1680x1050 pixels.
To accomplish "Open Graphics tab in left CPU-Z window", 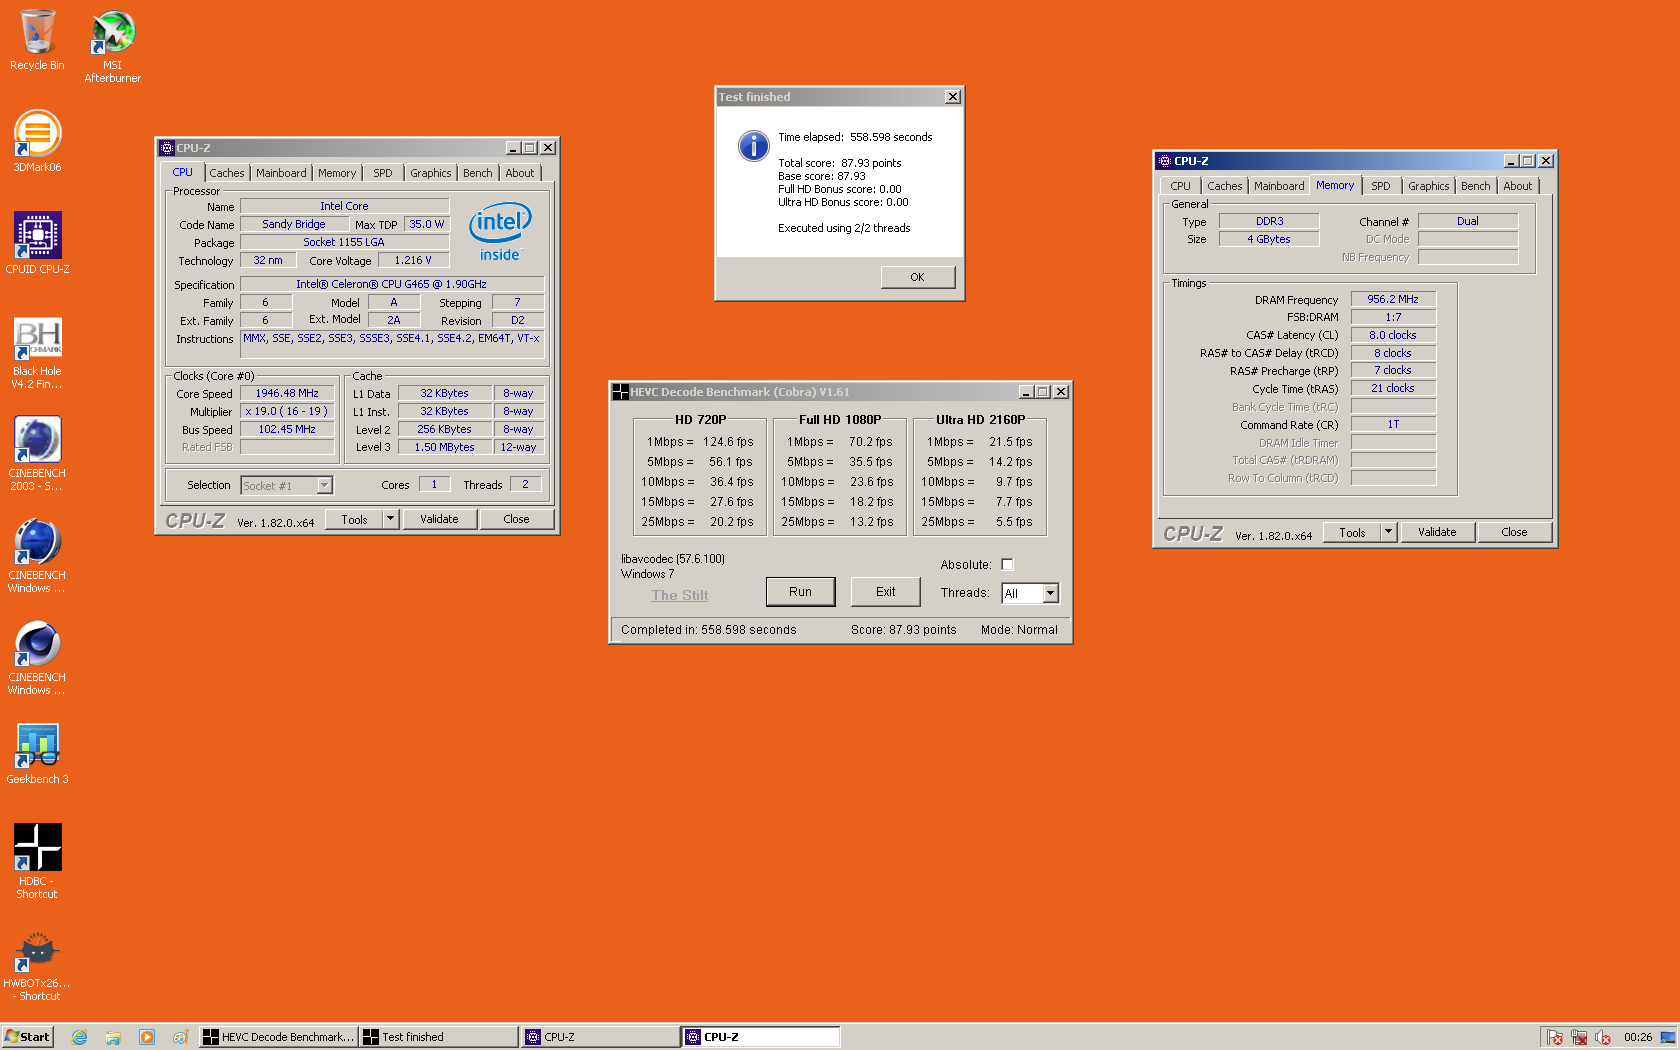I will click(x=431, y=173).
